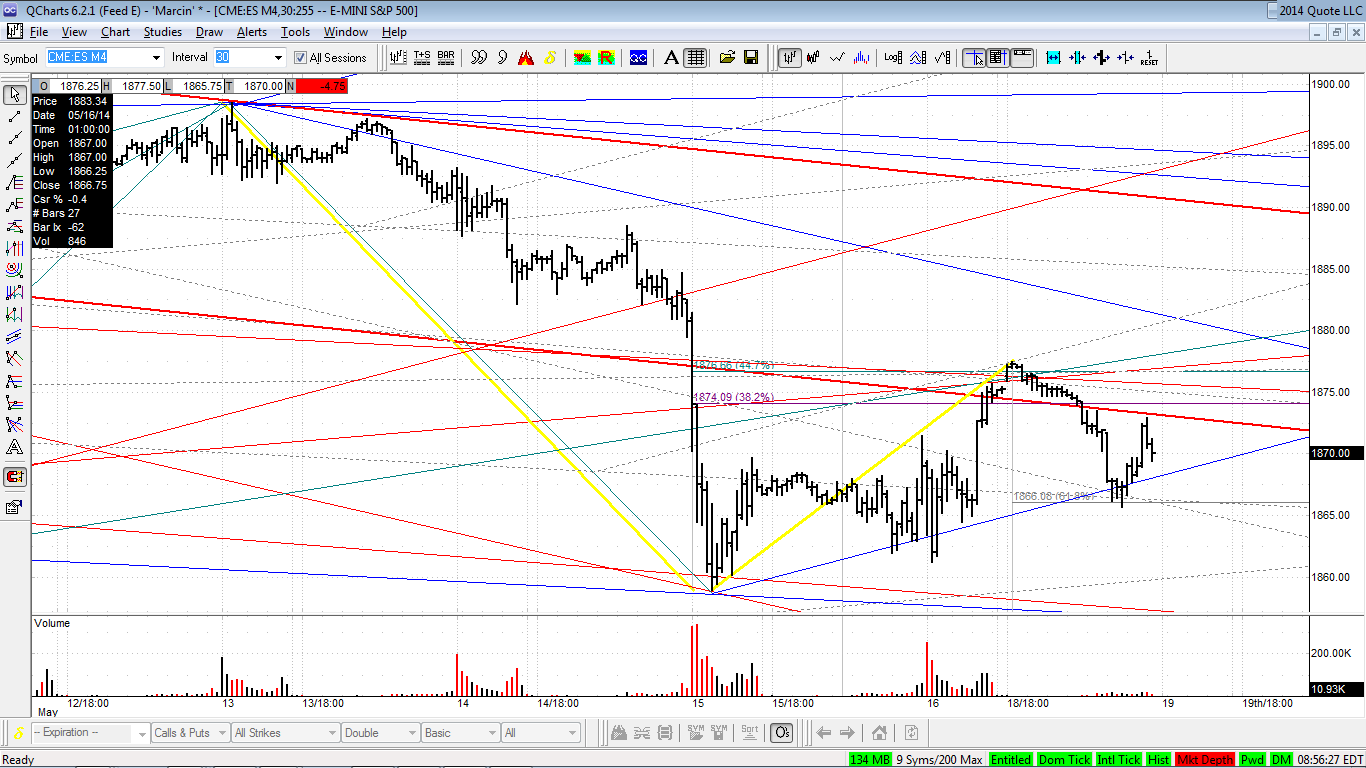Open the File menu
Viewport: 1366px width, 768px height.
pyautogui.click(x=39, y=32)
